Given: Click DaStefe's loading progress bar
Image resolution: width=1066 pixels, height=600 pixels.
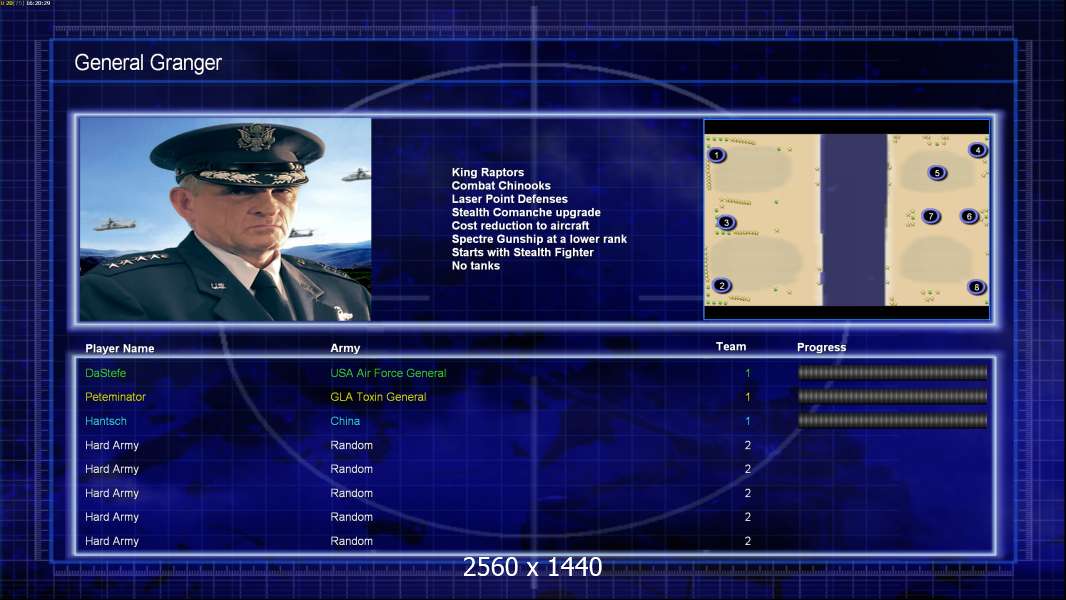Looking at the screenshot, I should [893, 372].
